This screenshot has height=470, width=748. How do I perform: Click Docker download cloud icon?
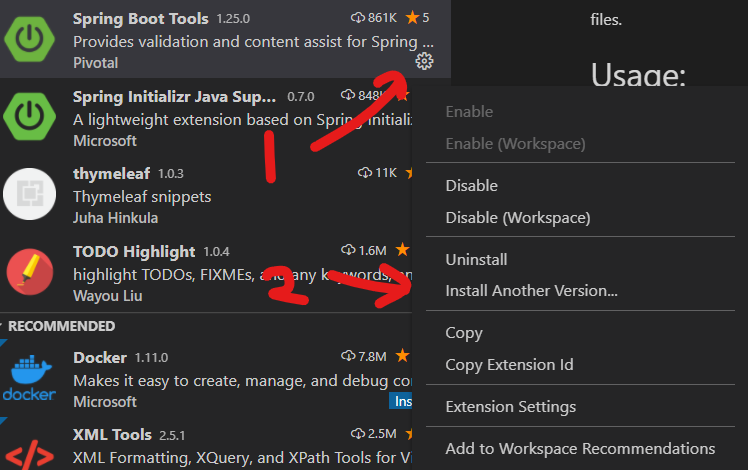coord(348,356)
